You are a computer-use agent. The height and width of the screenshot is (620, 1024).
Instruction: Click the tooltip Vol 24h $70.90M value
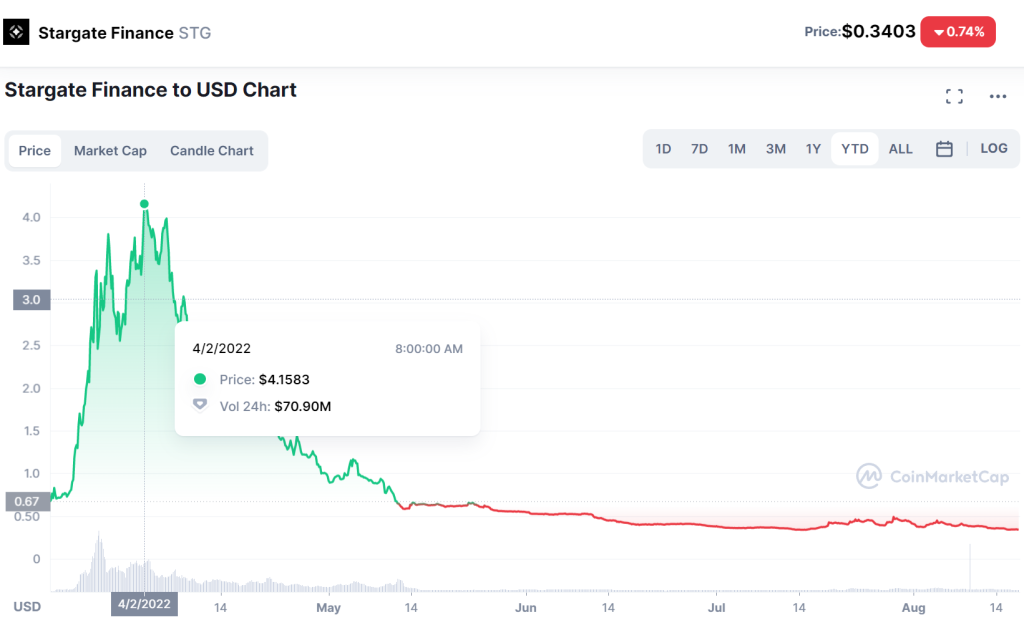(302, 406)
